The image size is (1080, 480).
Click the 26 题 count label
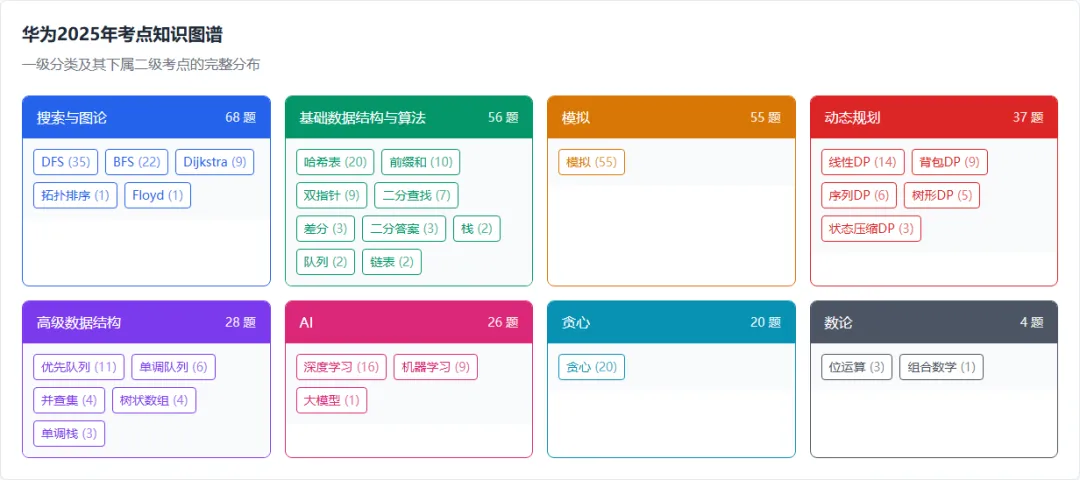(x=503, y=323)
